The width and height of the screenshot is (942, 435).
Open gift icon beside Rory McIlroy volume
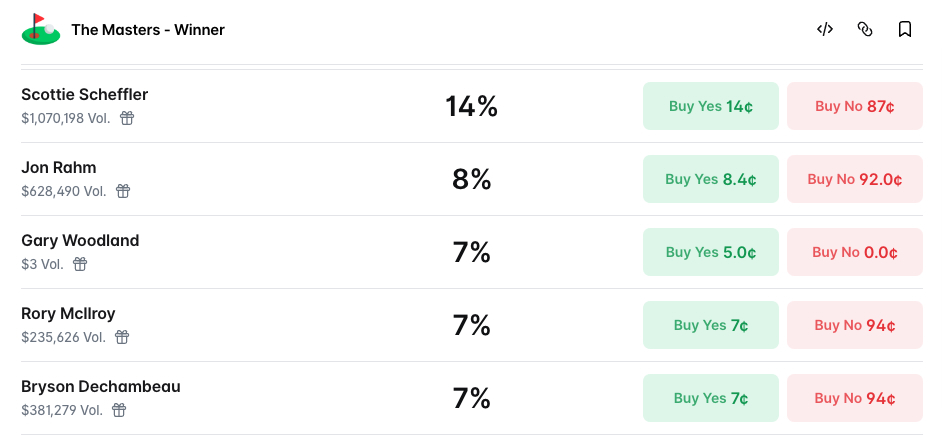122,337
